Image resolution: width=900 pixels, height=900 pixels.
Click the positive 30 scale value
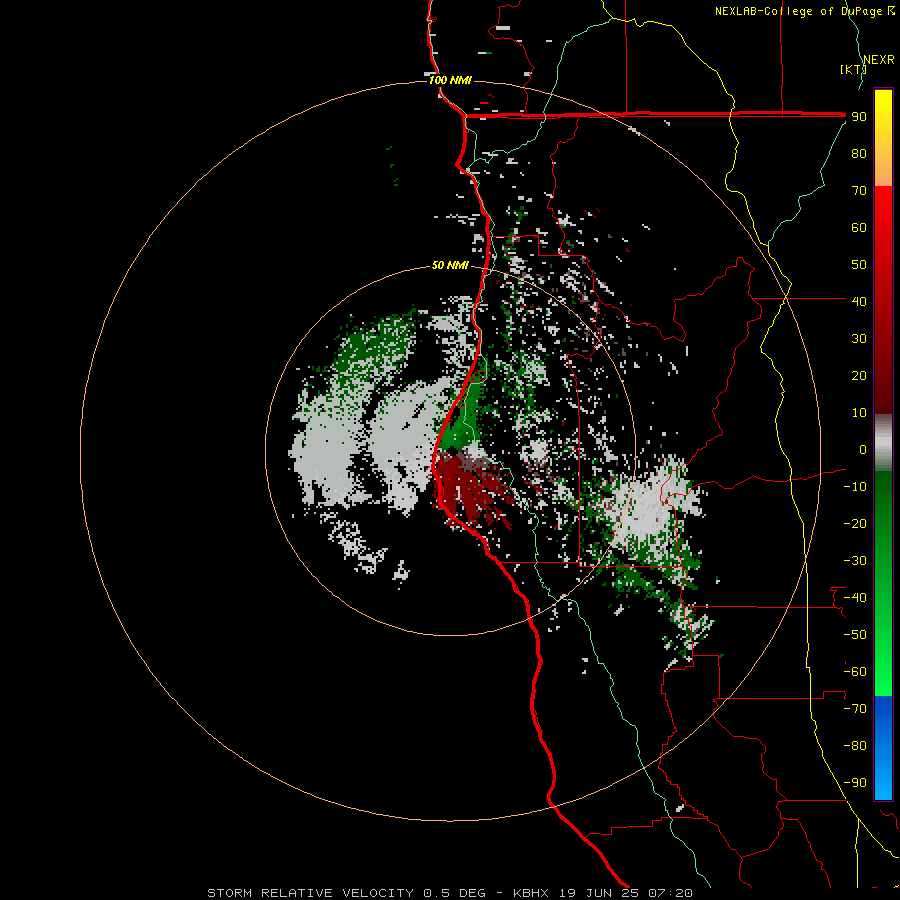coord(859,339)
